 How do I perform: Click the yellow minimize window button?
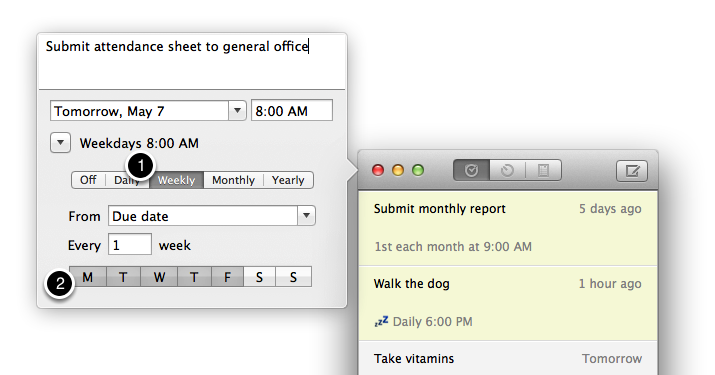(x=398, y=171)
